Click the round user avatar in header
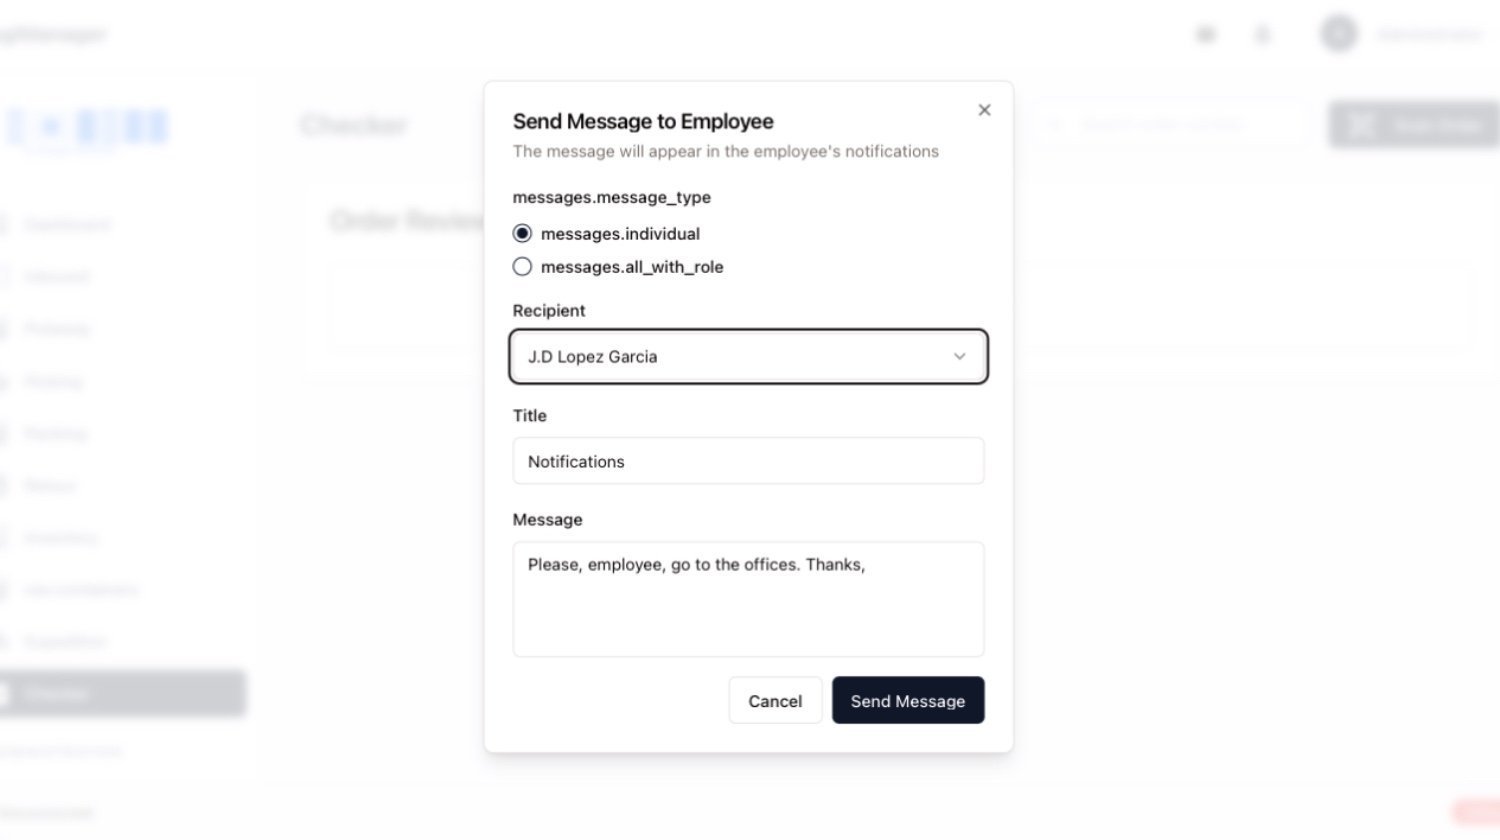This screenshot has width=1500, height=840. click(1338, 34)
